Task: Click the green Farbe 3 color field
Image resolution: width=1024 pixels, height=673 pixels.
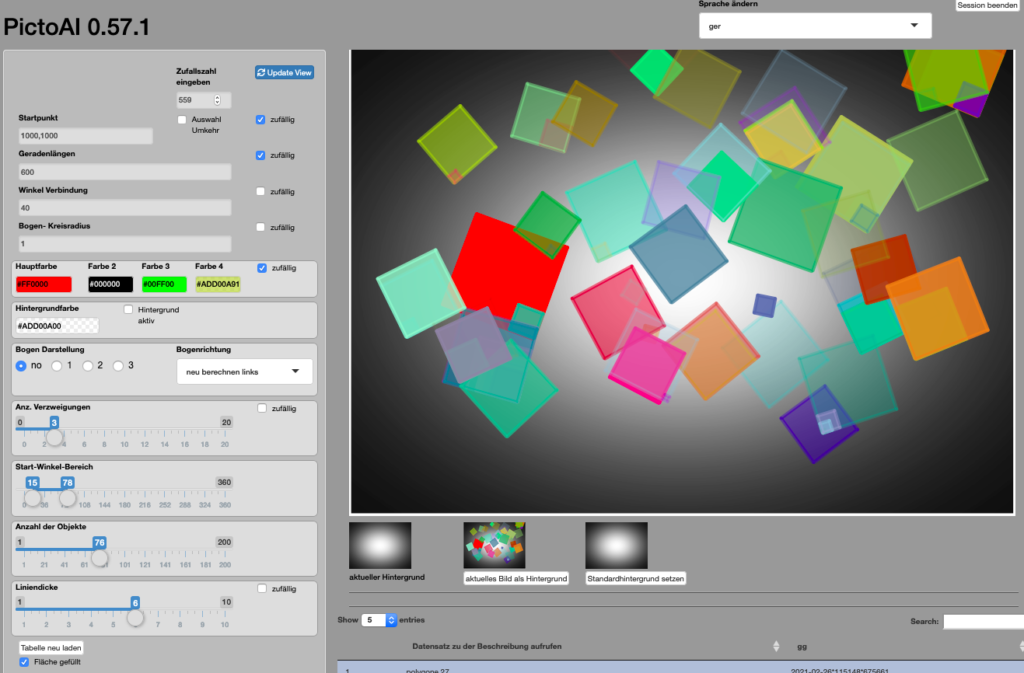Action: [x=164, y=284]
